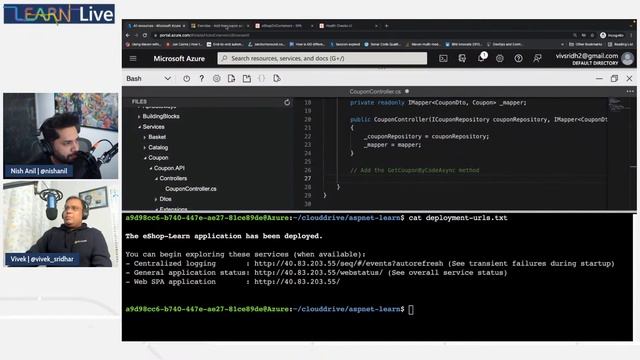Click the Cloud Shell web preview icon
This screenshot has height=360, width=640.
277,78
